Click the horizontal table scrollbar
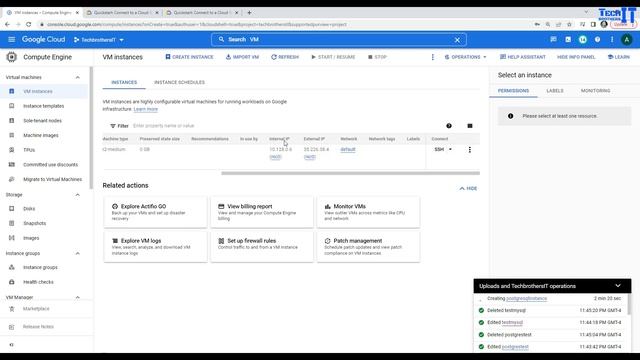Screen dimensions: 640x360 (x=350, y=173)
